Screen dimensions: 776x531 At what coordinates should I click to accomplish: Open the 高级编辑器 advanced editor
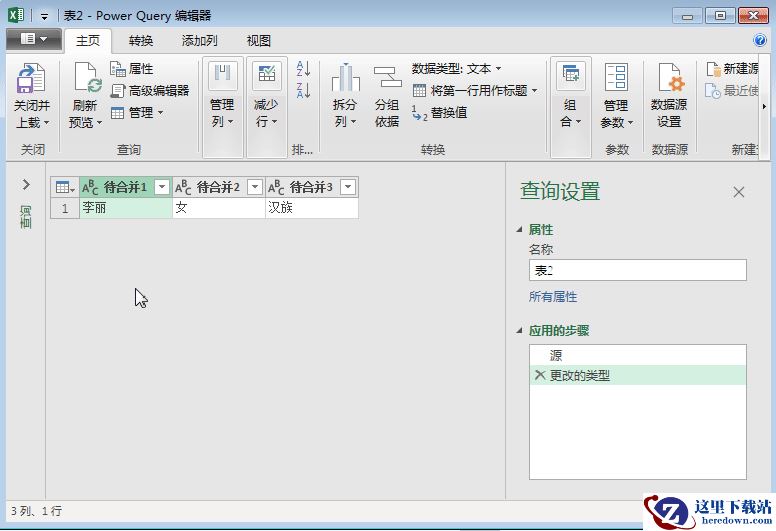click(x=150, y=91)
